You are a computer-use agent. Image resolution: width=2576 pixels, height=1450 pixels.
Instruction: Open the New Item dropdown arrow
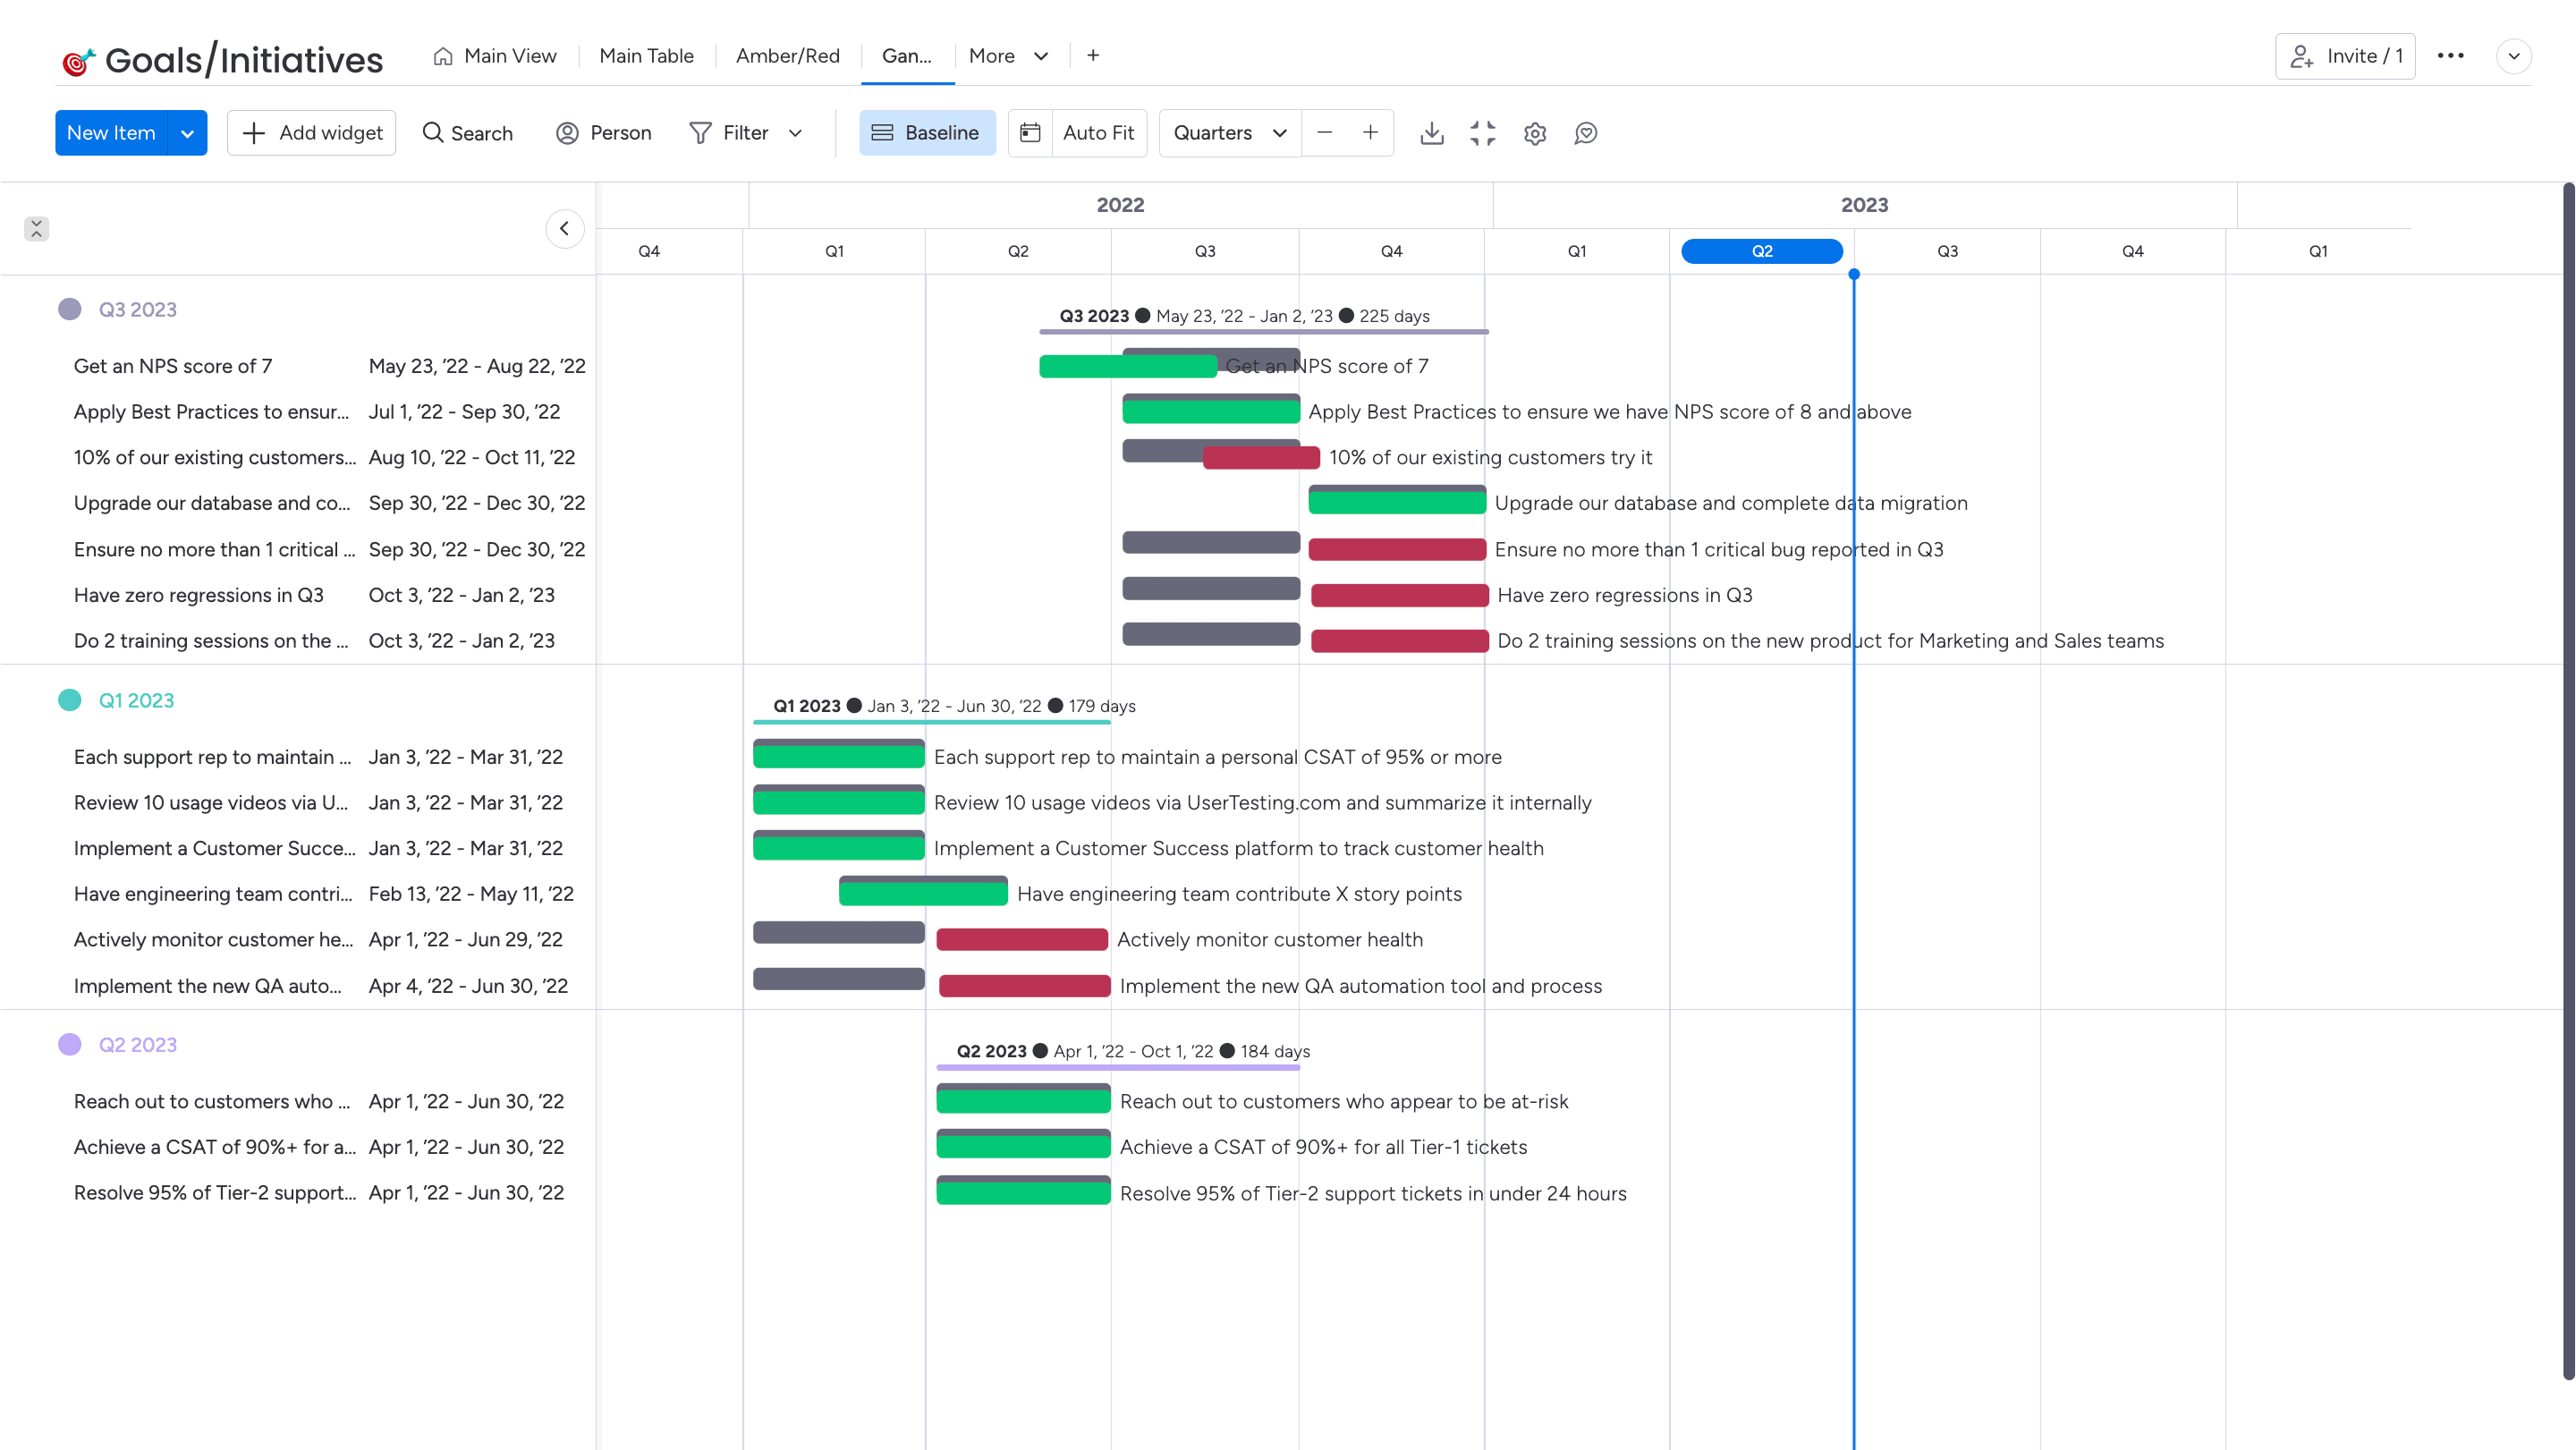pos(187,133)
